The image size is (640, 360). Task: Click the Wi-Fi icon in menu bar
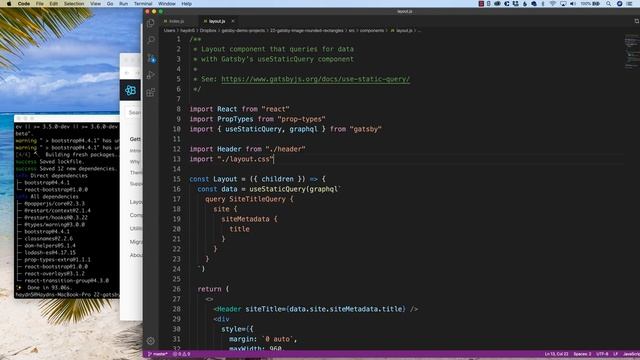pos(553,4)
